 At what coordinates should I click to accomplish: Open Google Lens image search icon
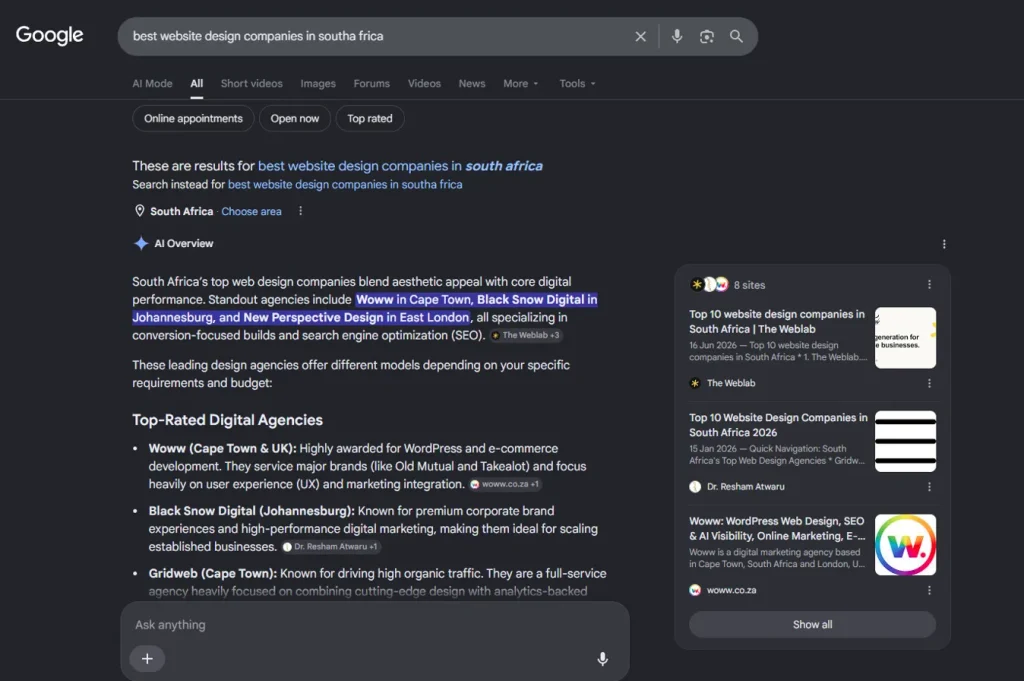(x=707, y=37)
